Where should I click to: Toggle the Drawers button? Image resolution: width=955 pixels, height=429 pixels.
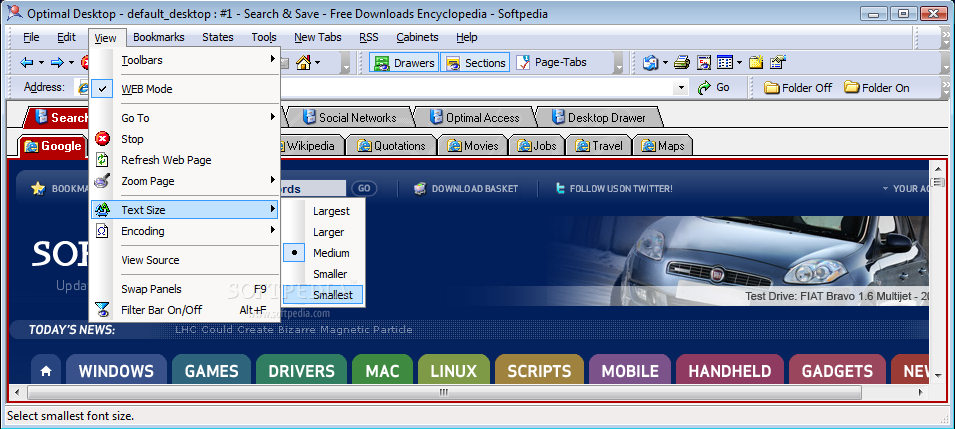[x=404, y=62]
